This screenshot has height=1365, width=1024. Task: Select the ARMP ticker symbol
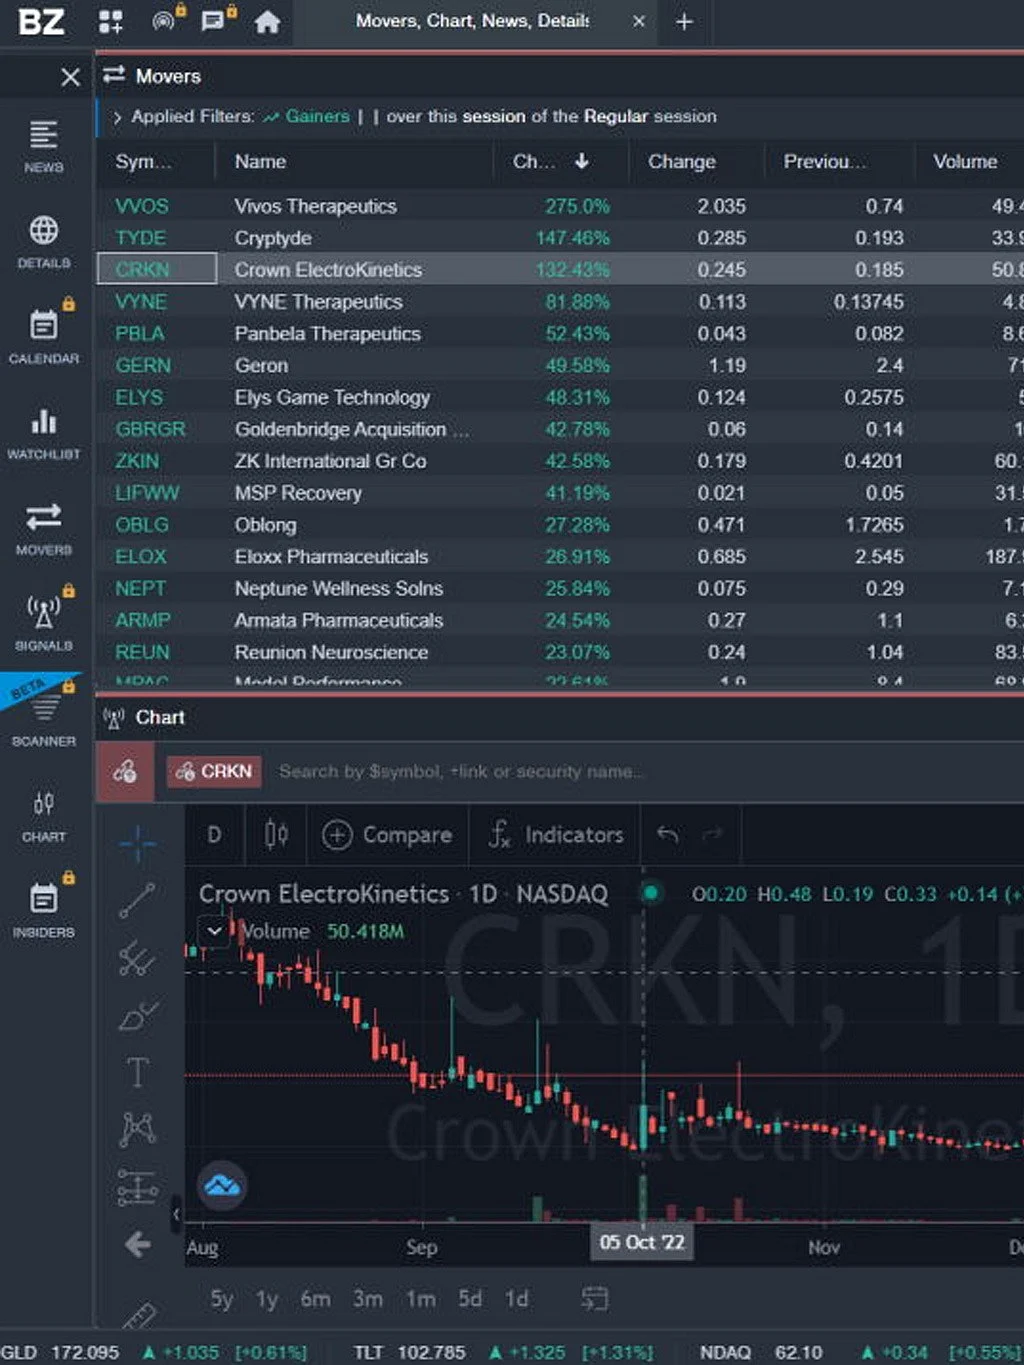pyautogui.click(x=143, y=621)
